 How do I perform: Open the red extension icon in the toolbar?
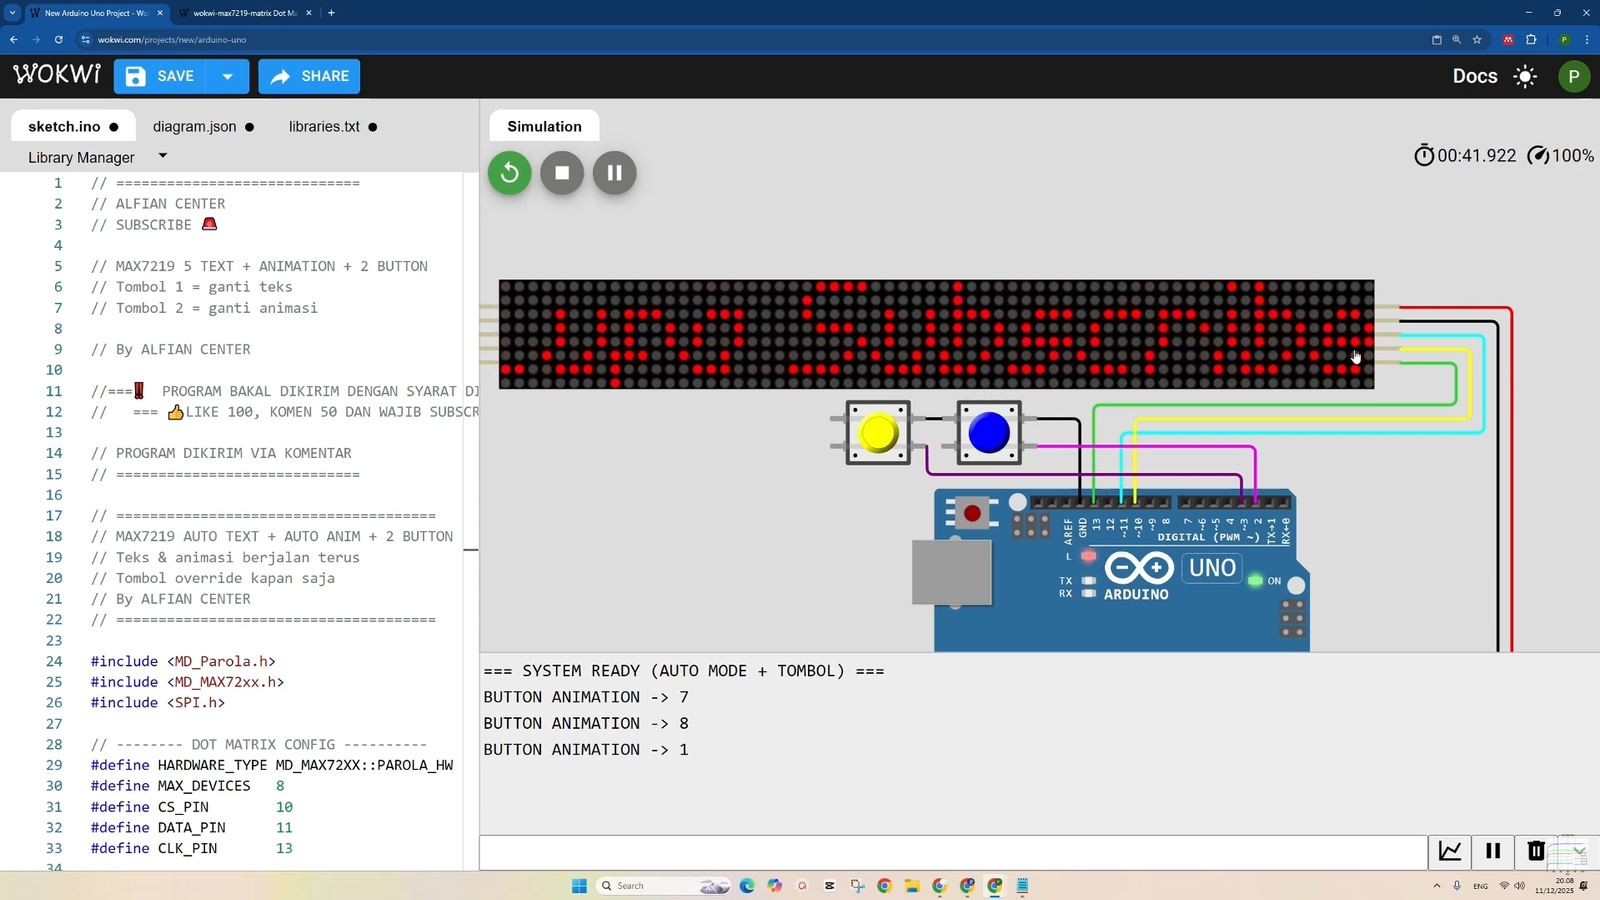pyautogui.click(x=1508, y=40)
